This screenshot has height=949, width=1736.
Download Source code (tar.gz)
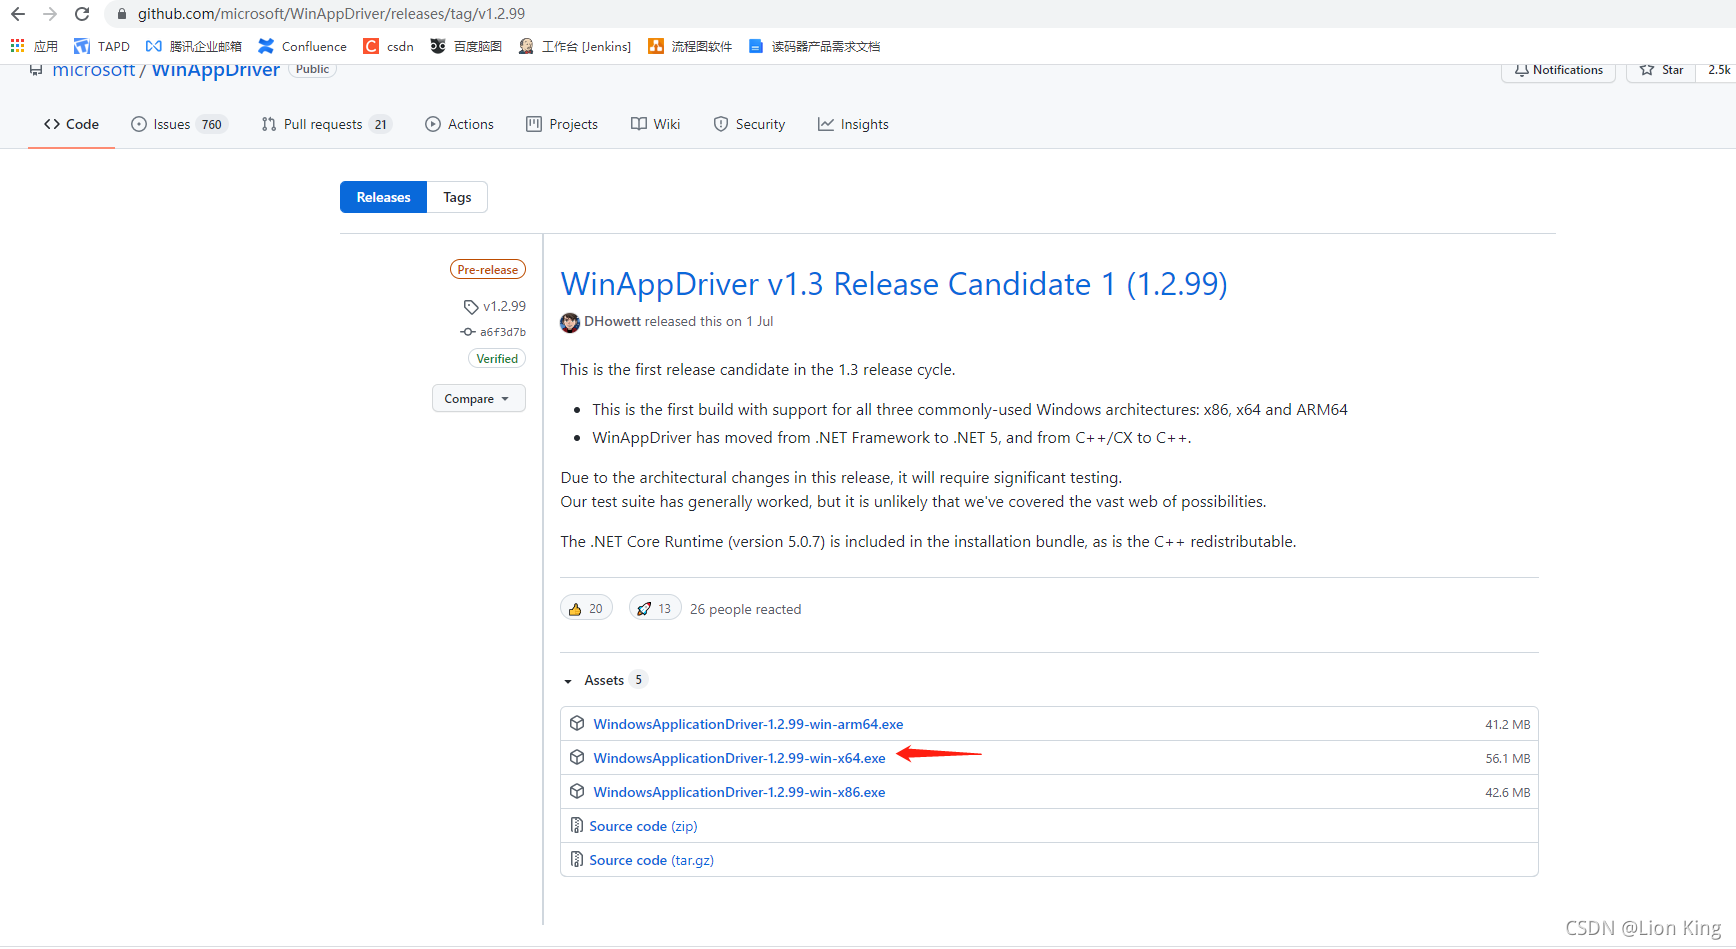(x=651, y=860)
